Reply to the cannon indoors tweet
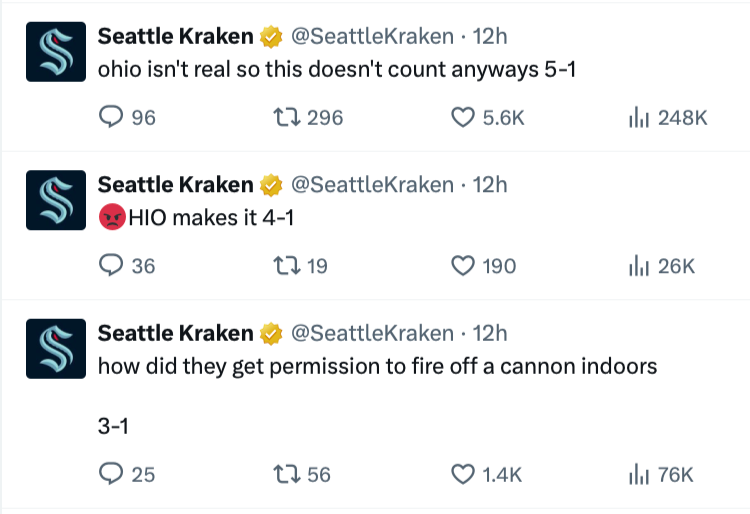This screenshot has width=750, height=514. 111,474
